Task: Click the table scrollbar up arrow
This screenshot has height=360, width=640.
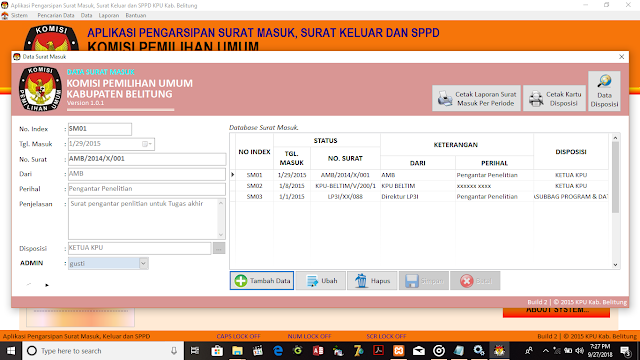Action: (615, 138)
